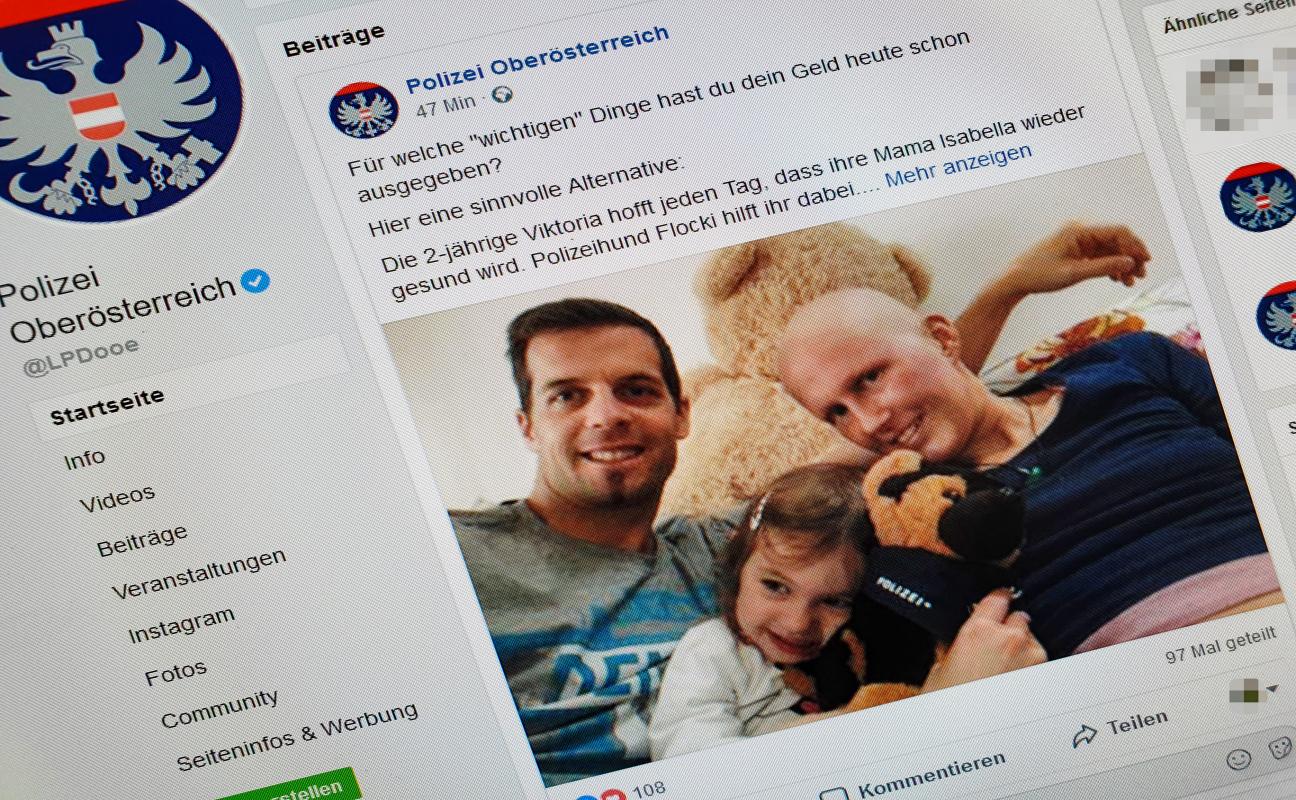Expand post text with Mehr anzeigen
The image size is (1296, 800).
point(957,166)
